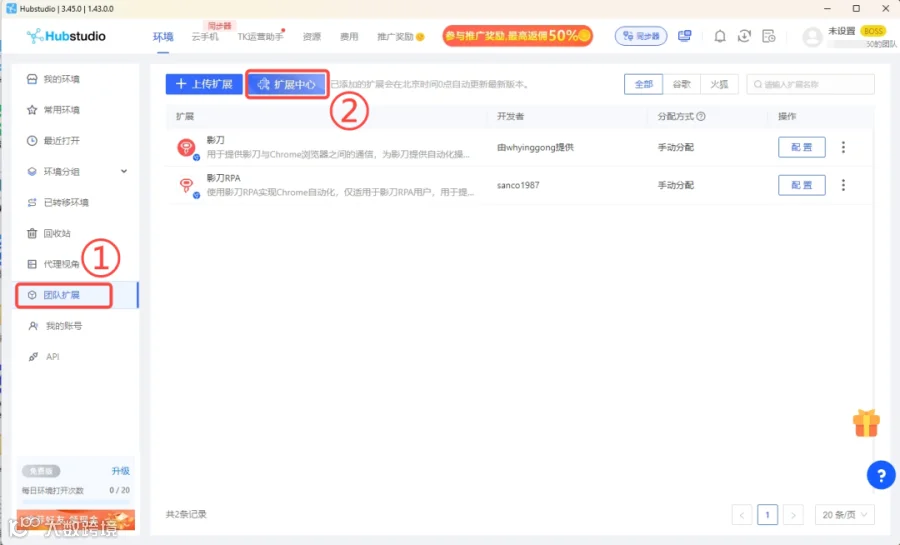The width and height of the screenshot is (900, 545).
Task: Click the 上传扩展 button
Action: click(x=204, y=84)
